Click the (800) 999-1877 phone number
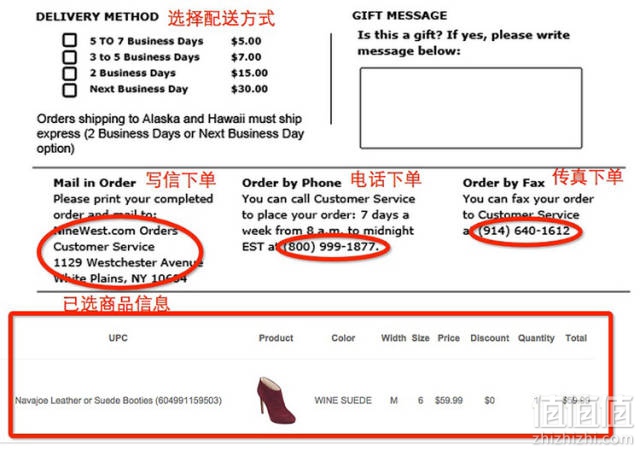The width and height of the screenshot is (640, 451). click(331, 247)
